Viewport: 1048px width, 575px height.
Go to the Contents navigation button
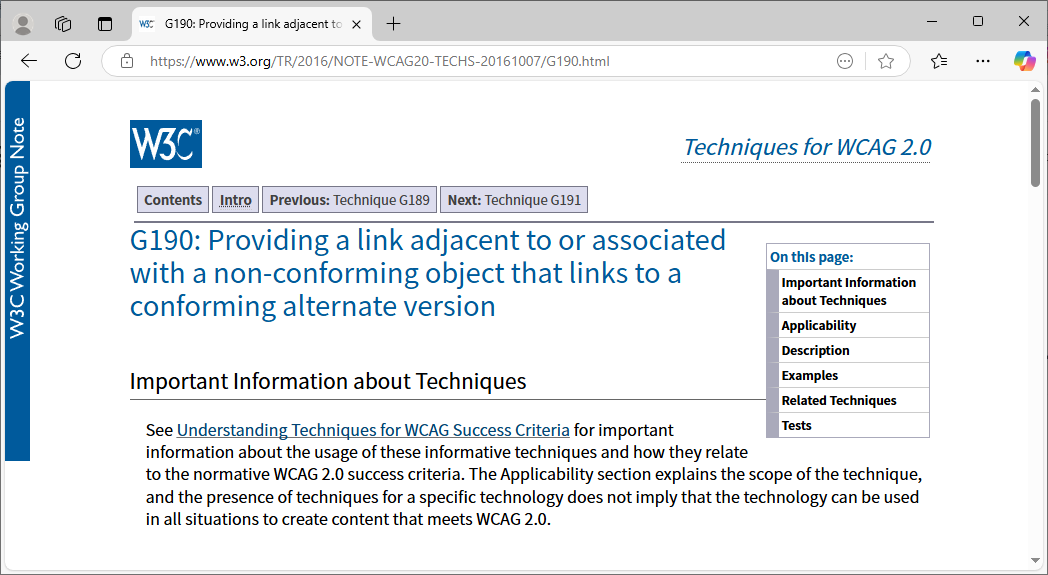[x=173, y=200]
